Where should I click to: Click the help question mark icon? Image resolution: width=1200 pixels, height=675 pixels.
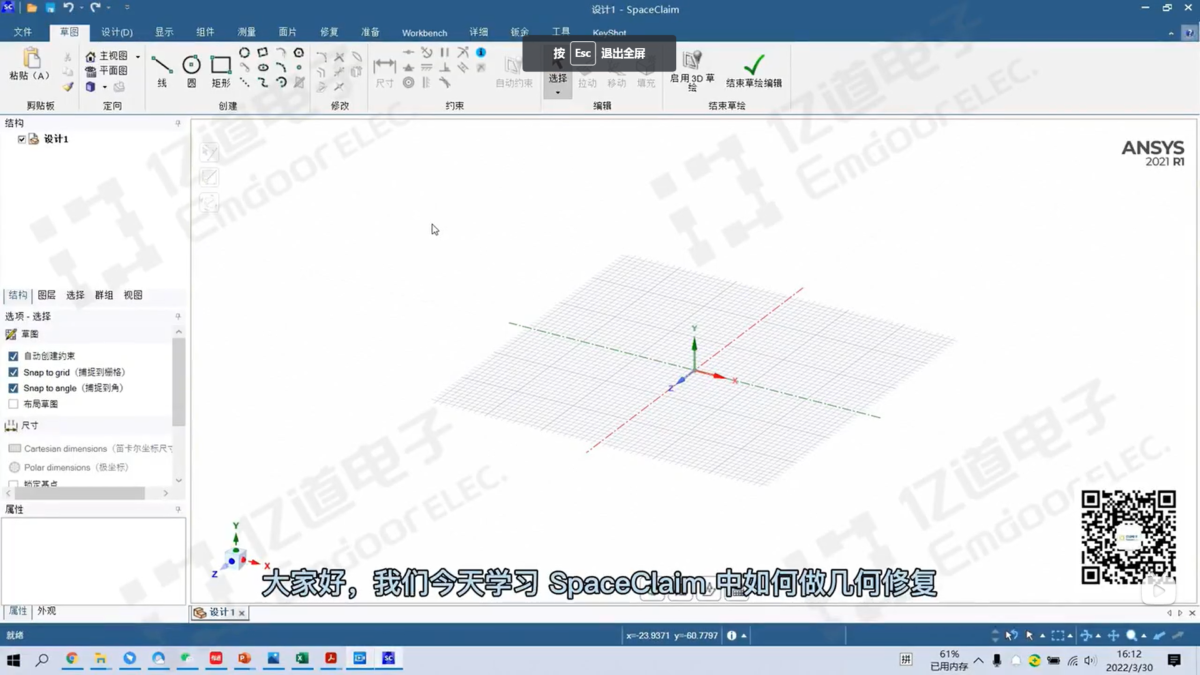pos(1189,33)
